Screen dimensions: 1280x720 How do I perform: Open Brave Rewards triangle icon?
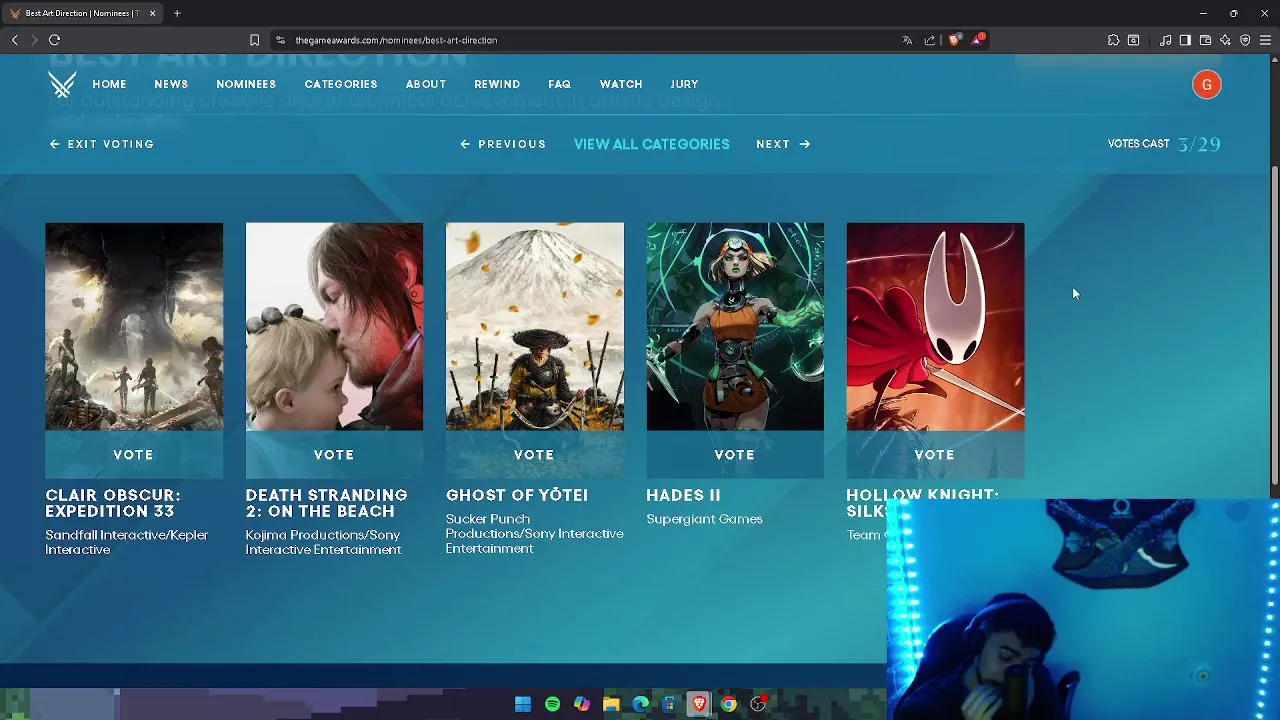978,40
